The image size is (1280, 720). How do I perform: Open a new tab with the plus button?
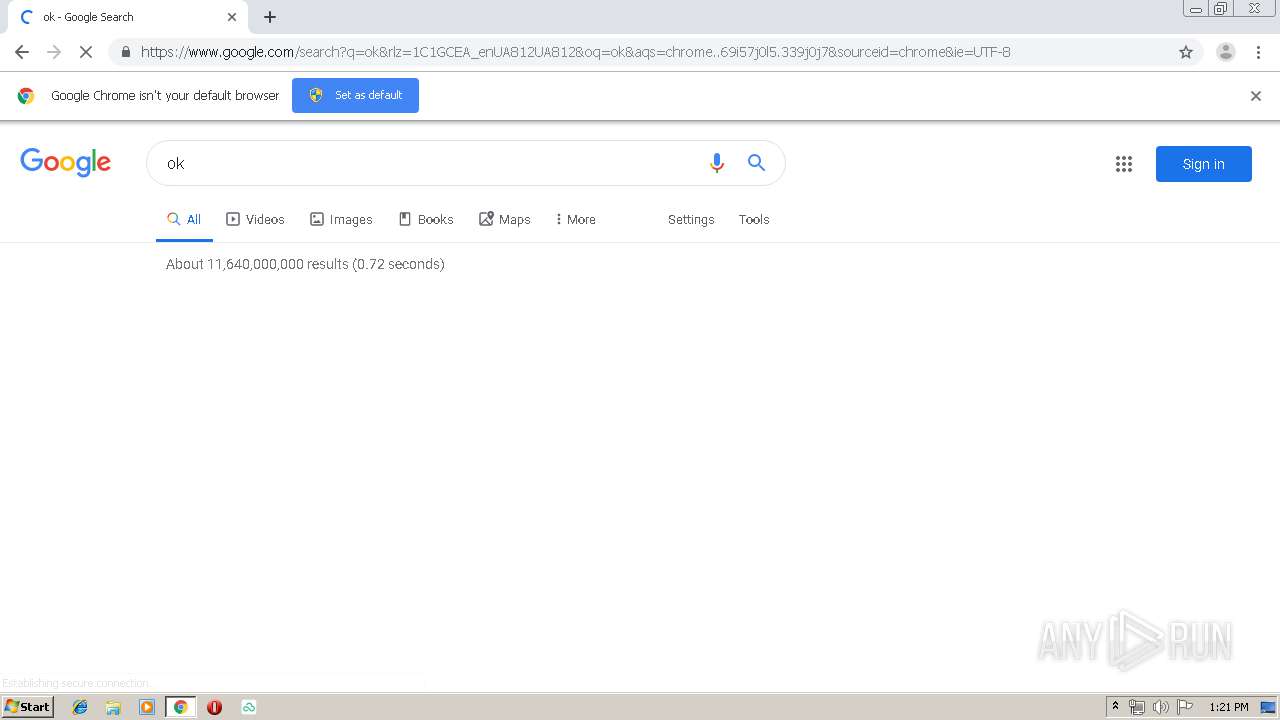tap(270, 17)
